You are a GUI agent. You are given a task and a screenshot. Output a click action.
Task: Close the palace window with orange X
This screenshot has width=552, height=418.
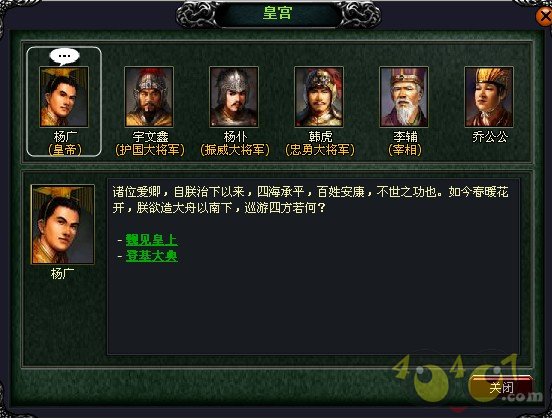click(544, 16)
